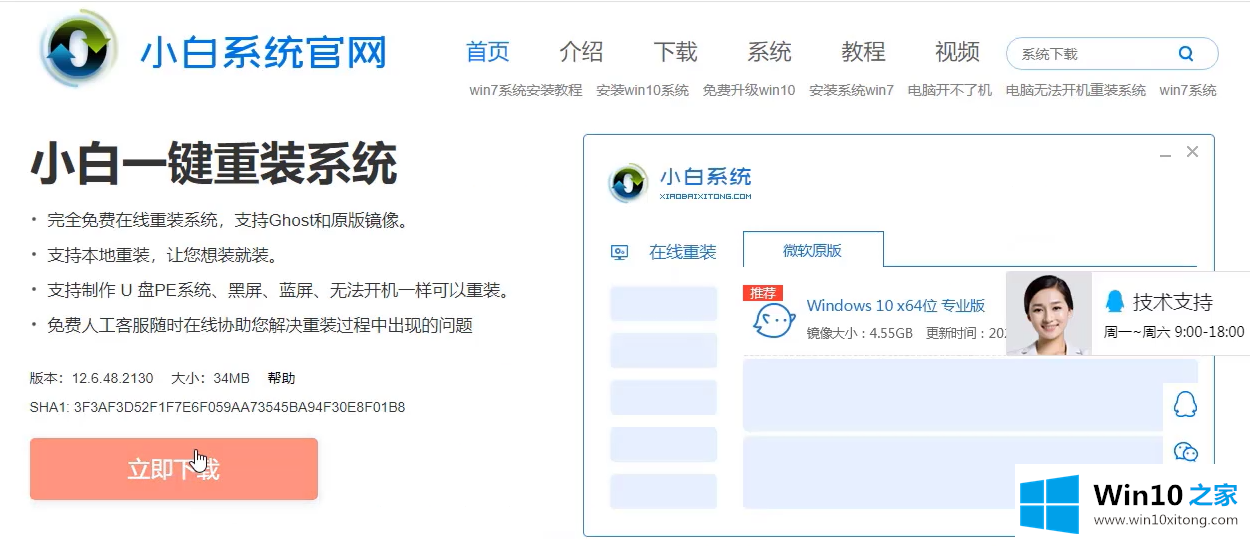The width and height of the screenshot is (1250, 546).
Task: Click the QQ penguin contact icon
Action: click(x=1185, y=404)
